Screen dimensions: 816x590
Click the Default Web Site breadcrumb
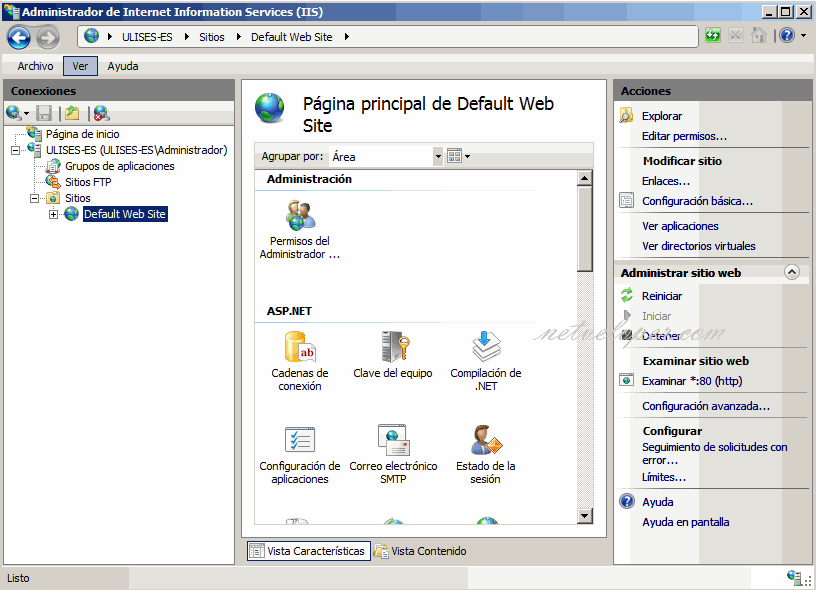(x=291, y=37)
